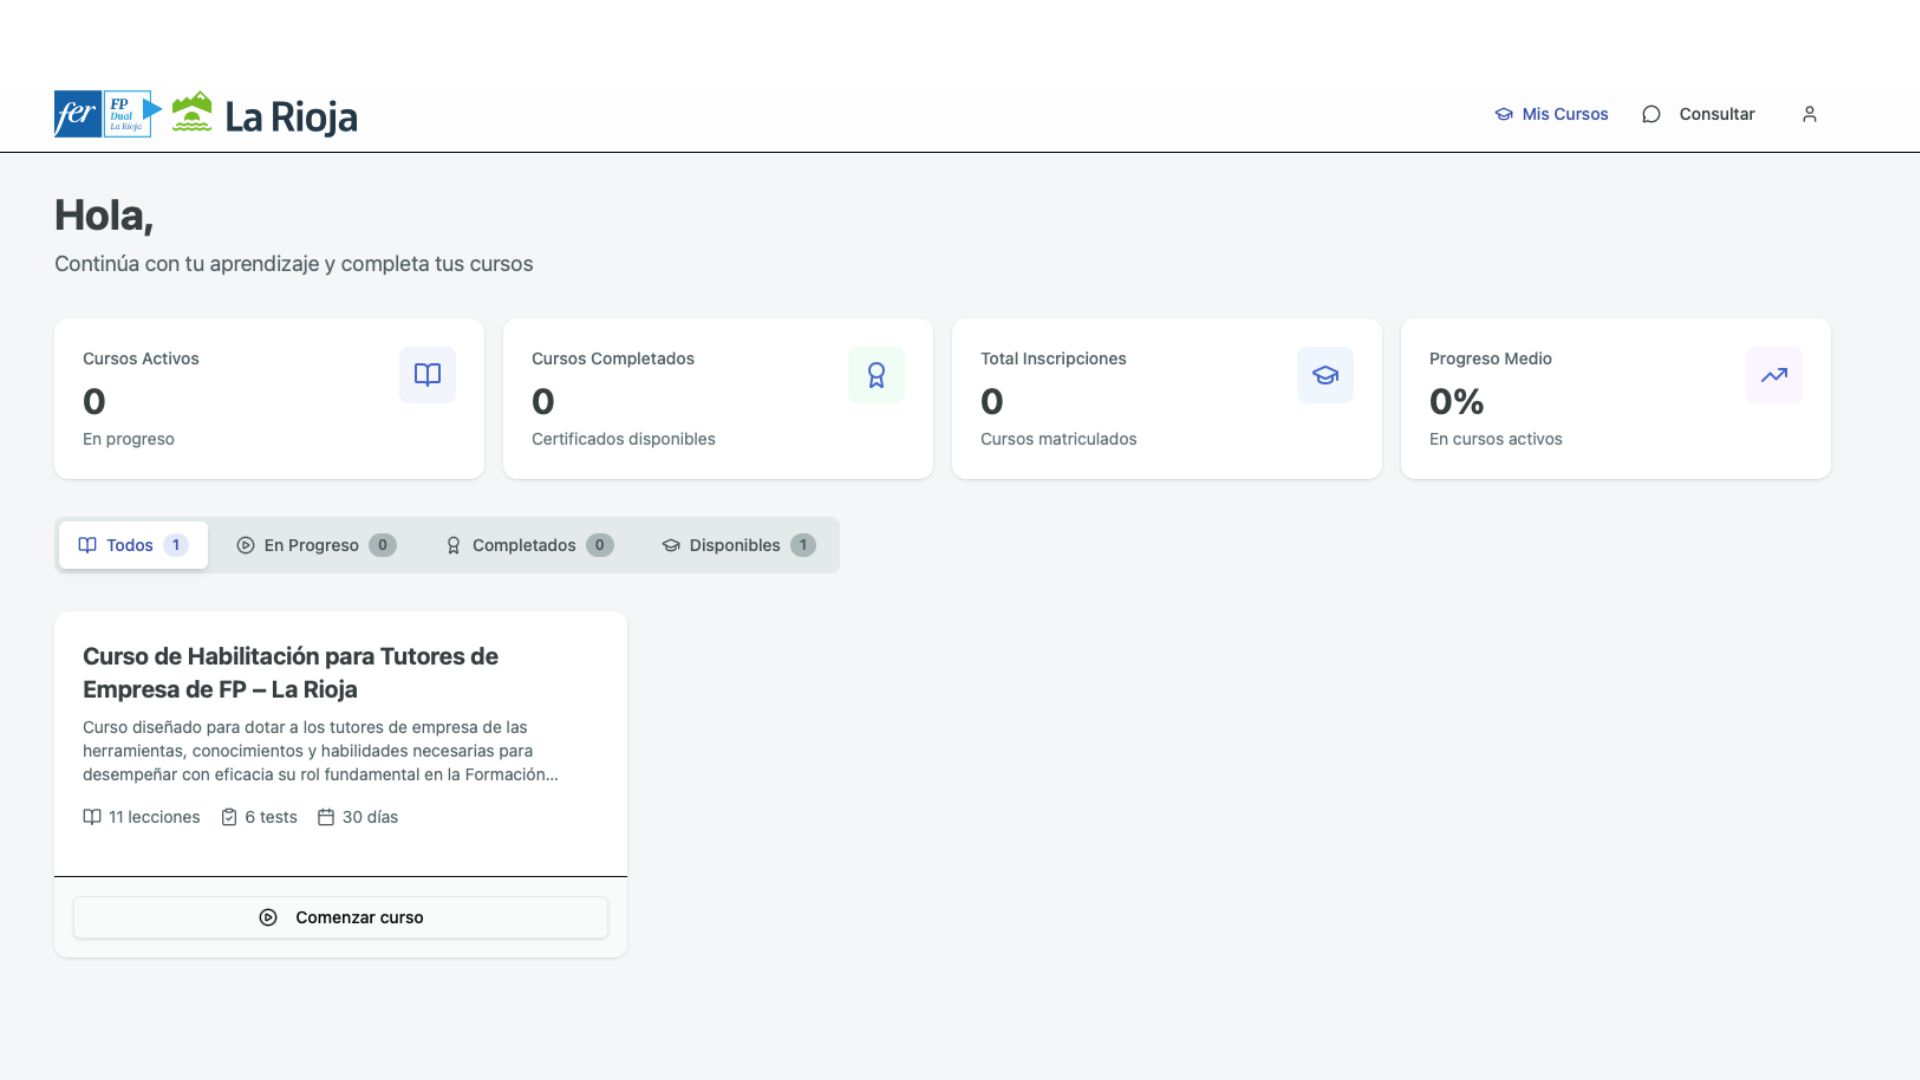Screen dimensions: 1920x1080
Task: Click the clipboard icon next to 6 tests
Action: (229, 817)
